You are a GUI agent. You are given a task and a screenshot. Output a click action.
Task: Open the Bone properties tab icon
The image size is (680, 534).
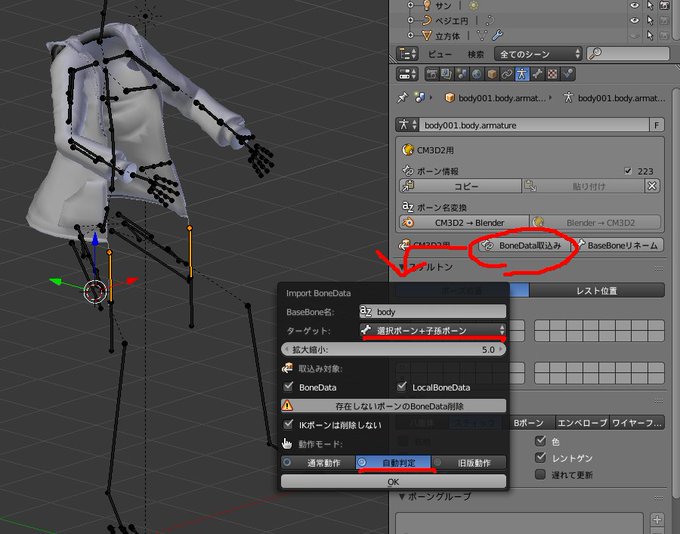[537, 74]
